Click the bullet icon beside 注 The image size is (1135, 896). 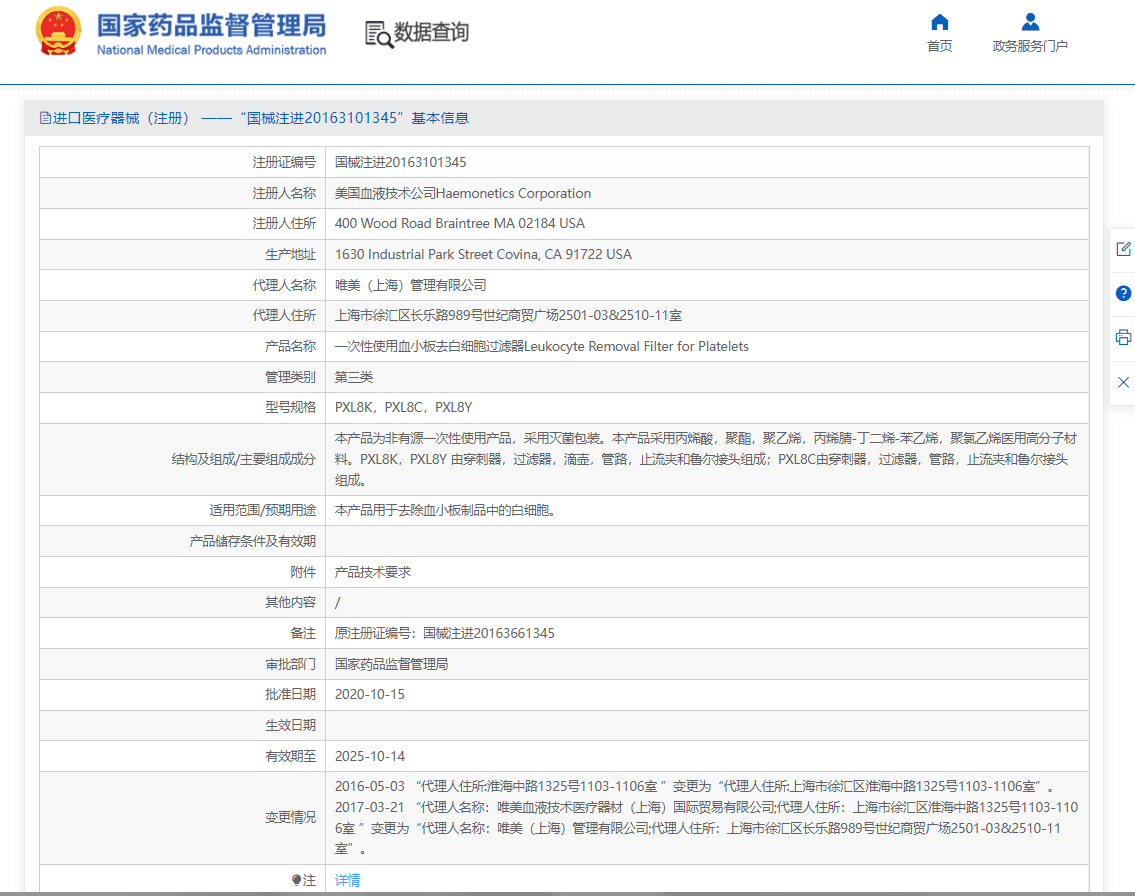click(296, 880)
